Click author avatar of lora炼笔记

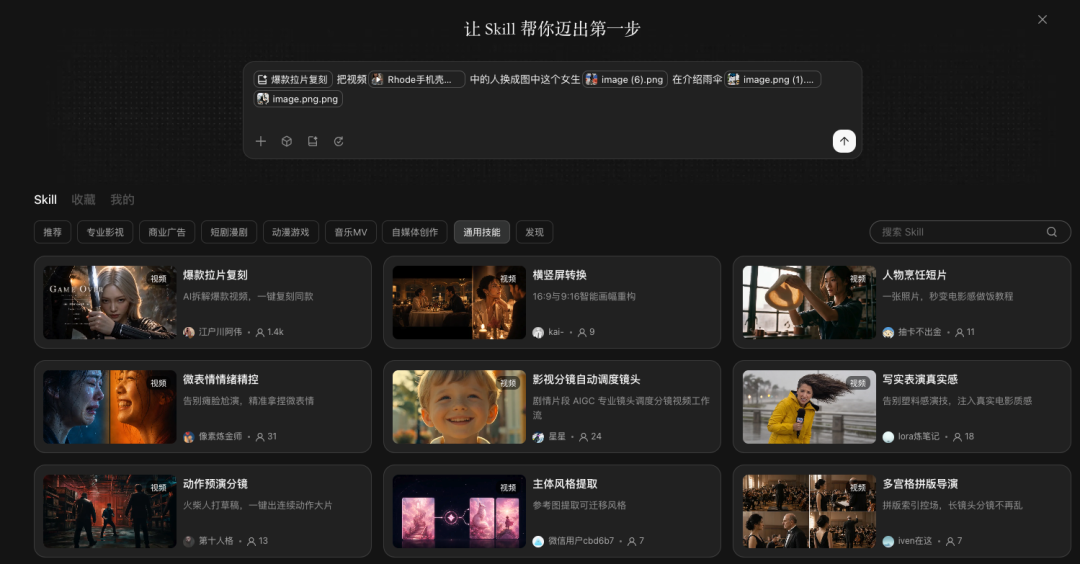pos(888,437)
